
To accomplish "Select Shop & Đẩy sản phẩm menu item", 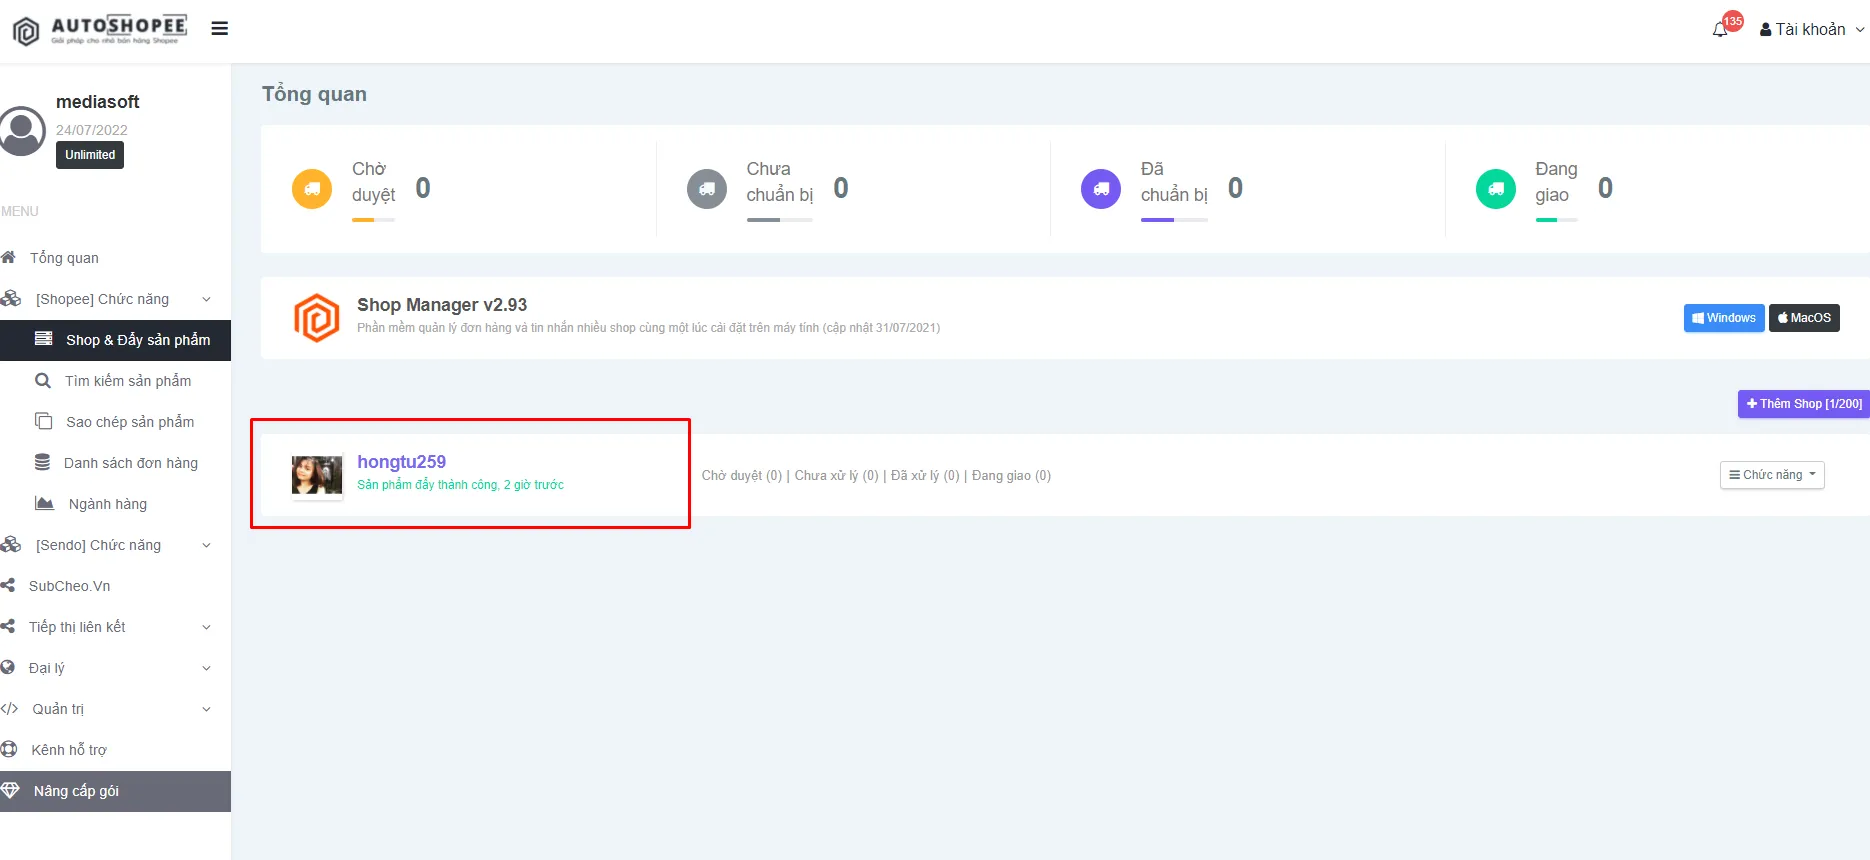I will pos(115,340).
